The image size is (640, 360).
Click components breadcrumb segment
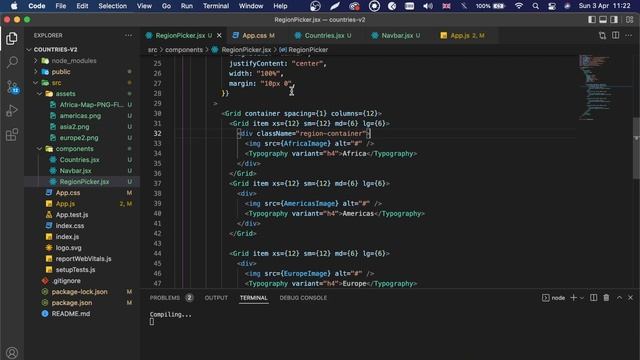184,50
